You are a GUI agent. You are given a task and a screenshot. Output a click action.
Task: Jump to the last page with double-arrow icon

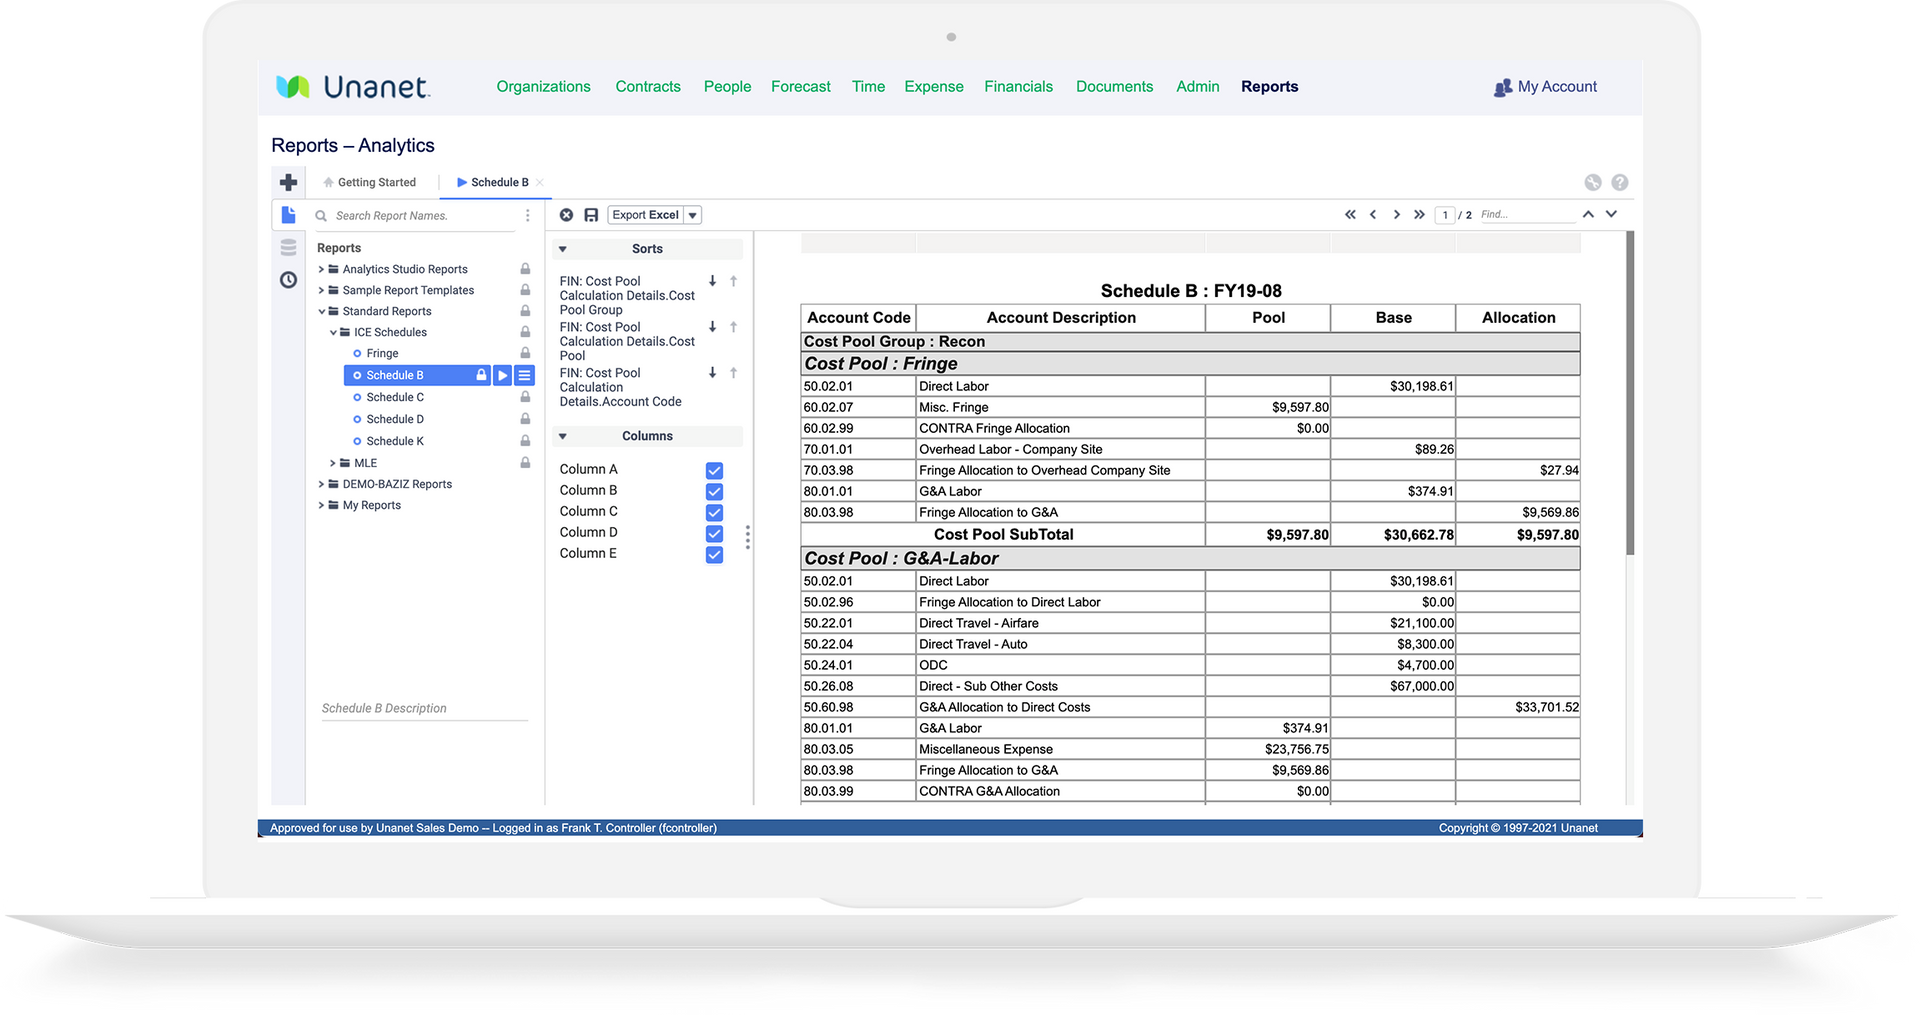tap(1419, 214)
